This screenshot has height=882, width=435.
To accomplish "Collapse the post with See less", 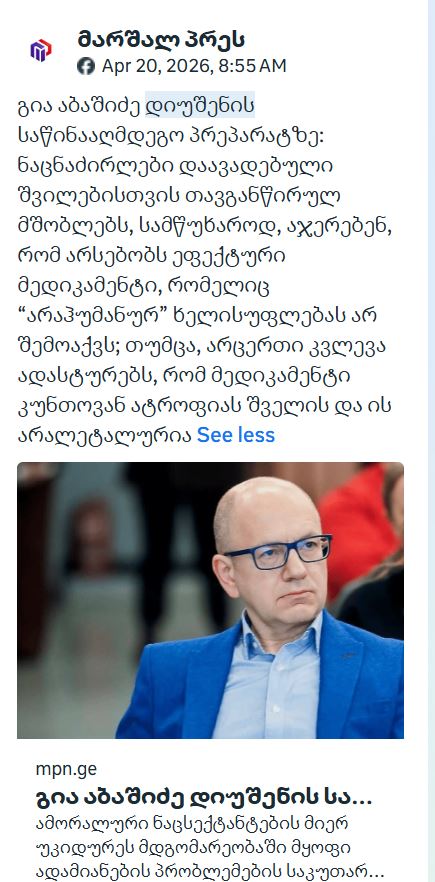I will pyautogui.click(x=236, y=435).
